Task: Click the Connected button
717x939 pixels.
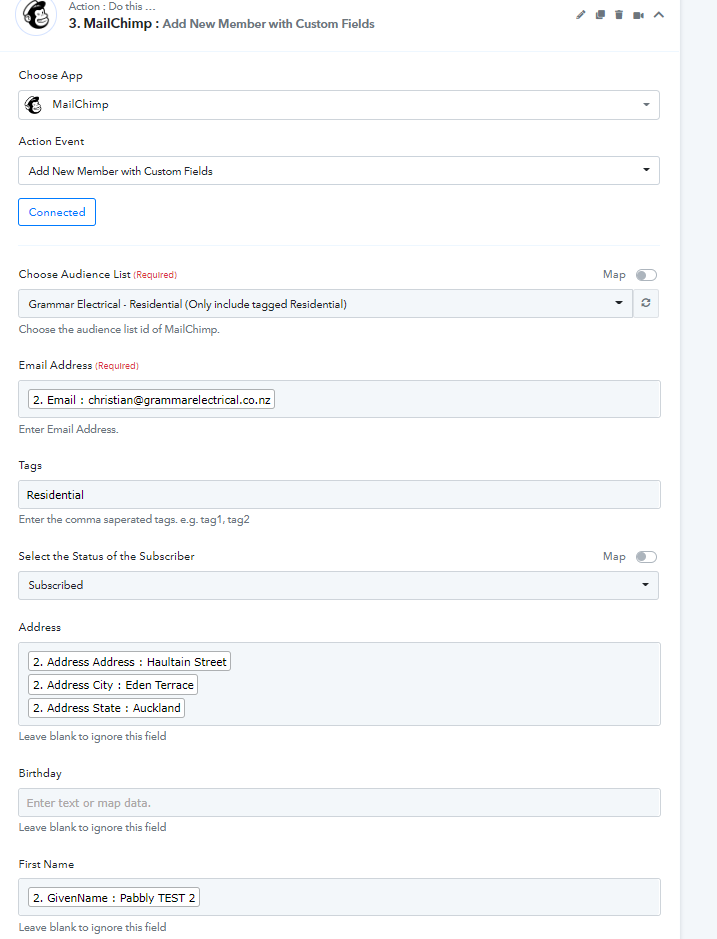Action: (57, 212)
